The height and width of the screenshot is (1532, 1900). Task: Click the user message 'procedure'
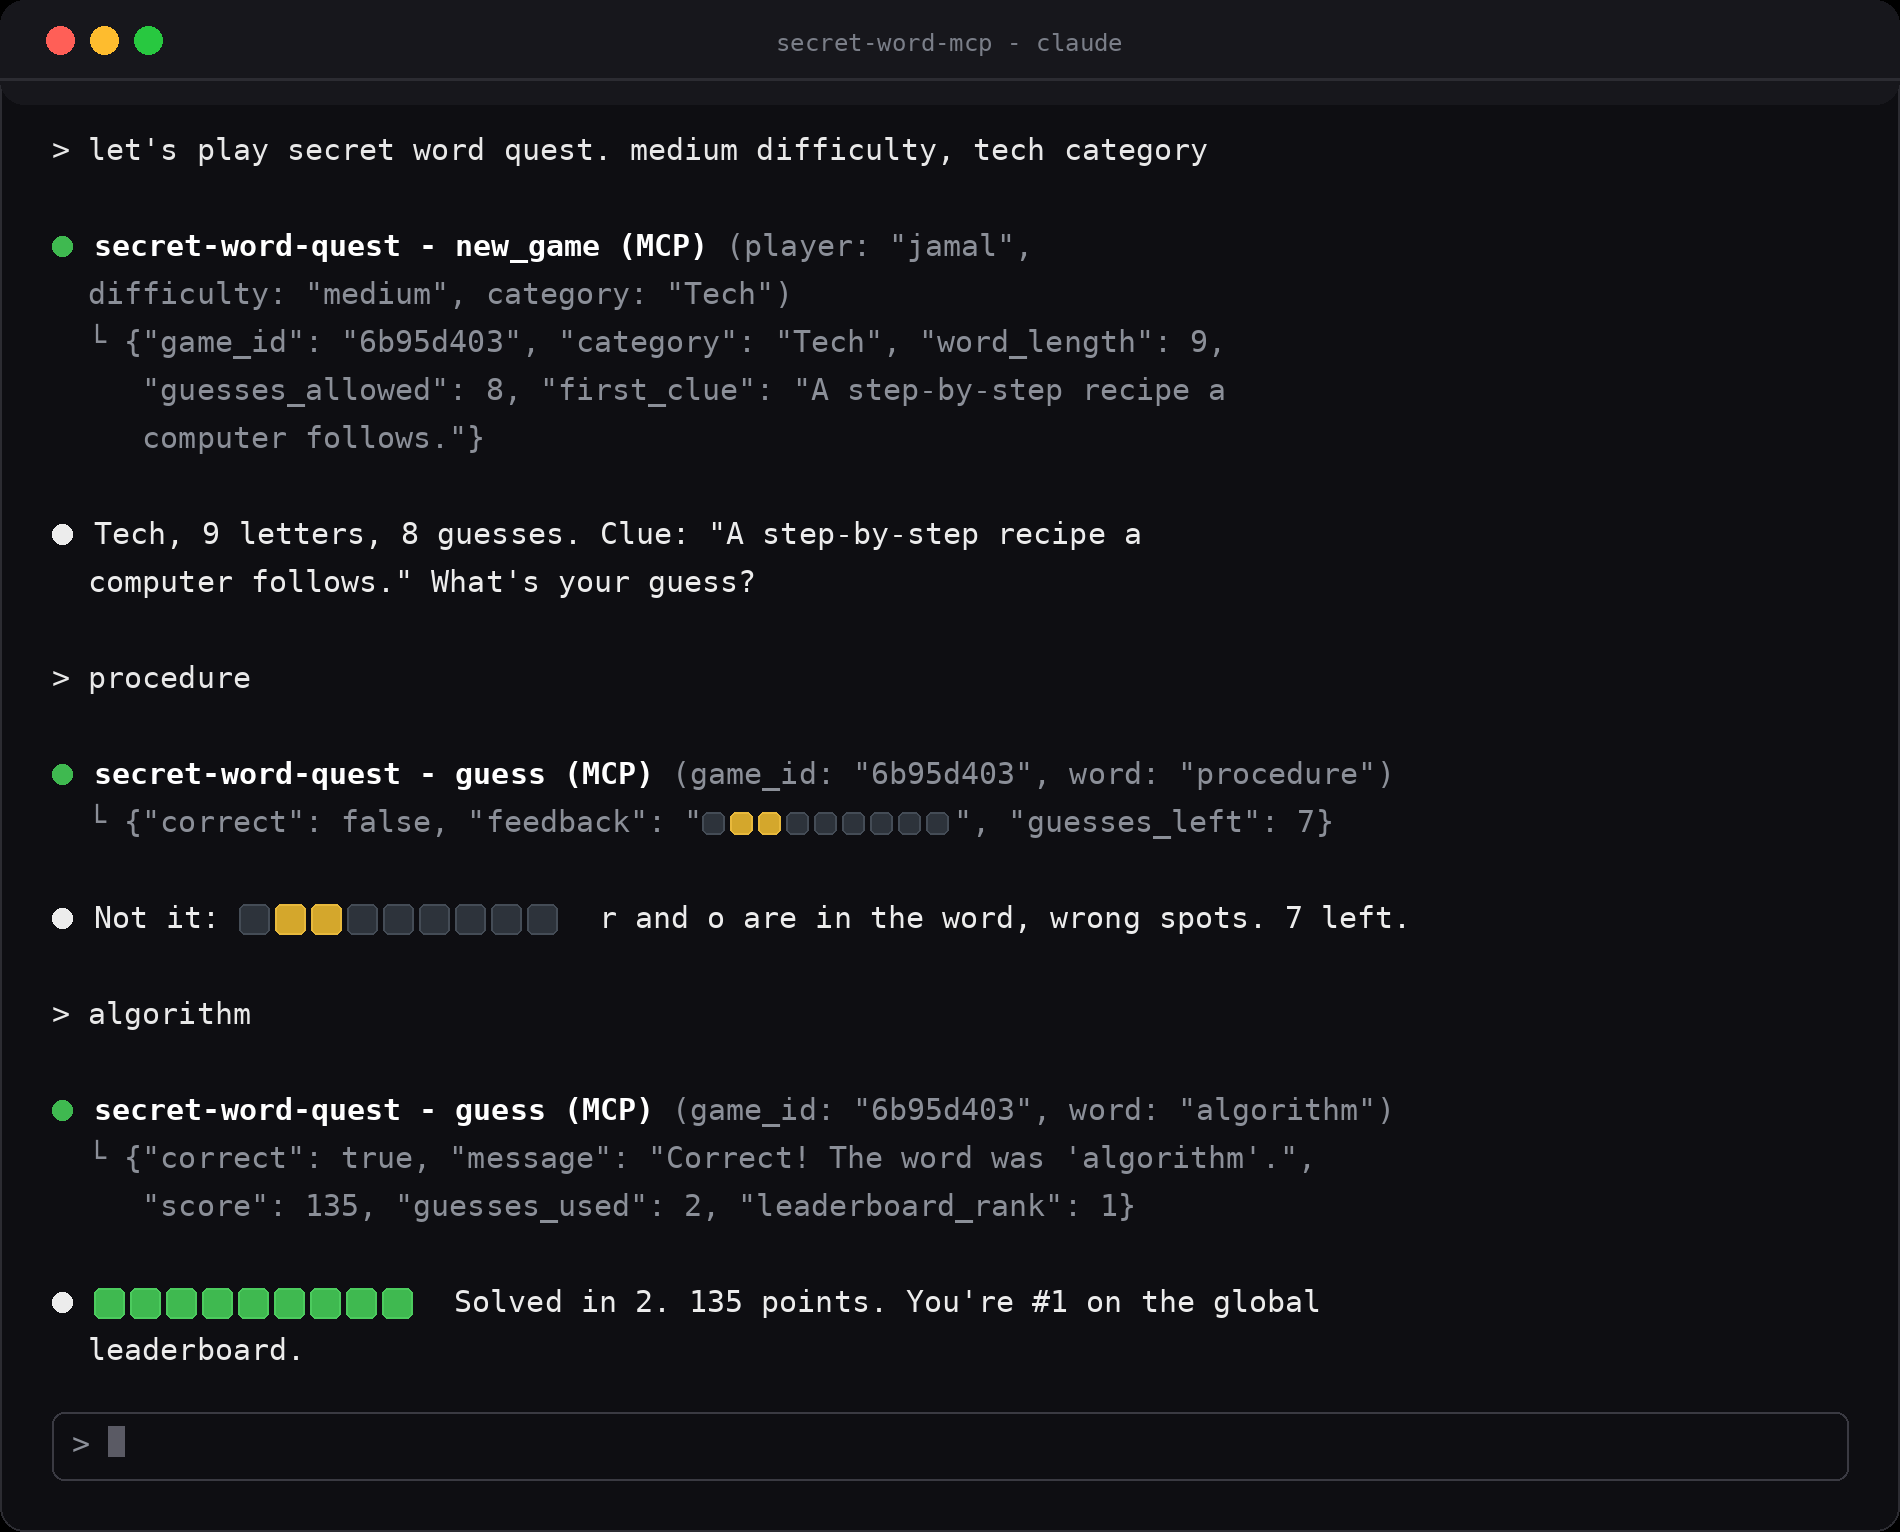169,679
